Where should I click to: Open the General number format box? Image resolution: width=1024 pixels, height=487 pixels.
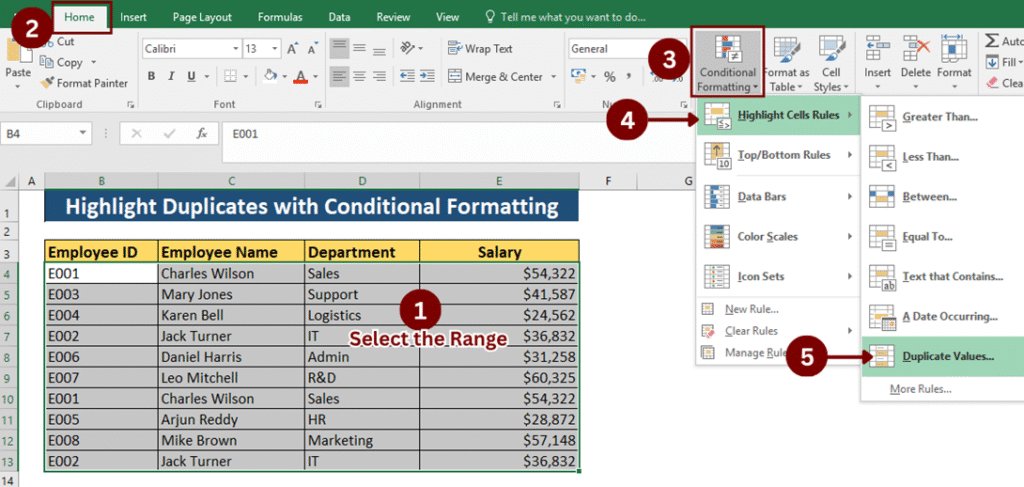pyautogui.click(x=607, y=49)
